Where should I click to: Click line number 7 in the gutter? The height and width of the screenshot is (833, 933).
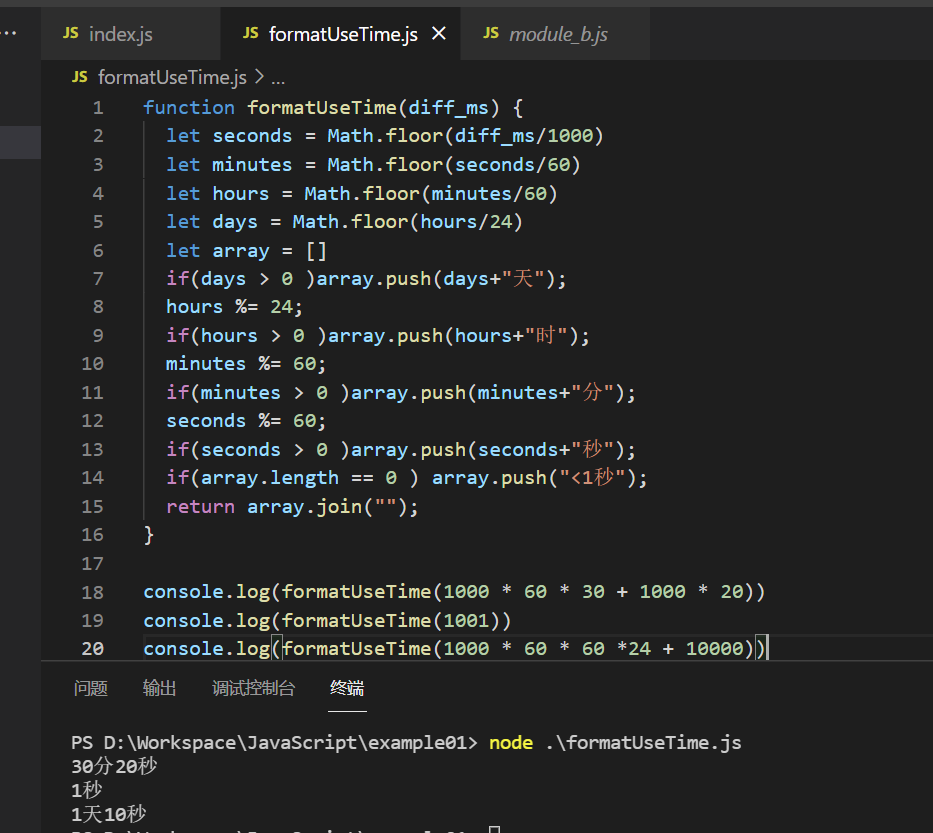98,278
